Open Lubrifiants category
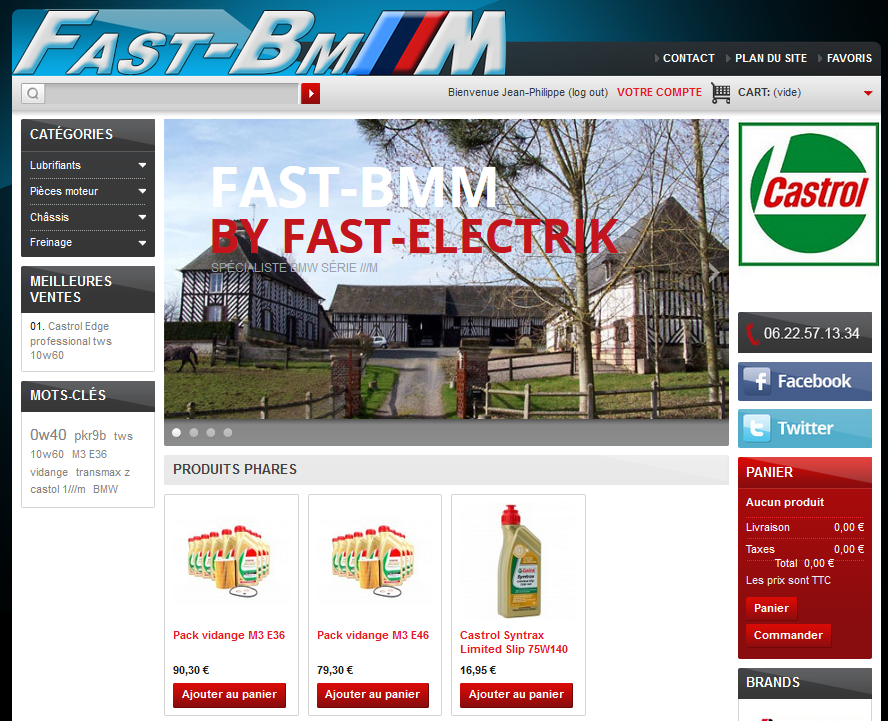The image size is (888, 721). coord(56,165)
